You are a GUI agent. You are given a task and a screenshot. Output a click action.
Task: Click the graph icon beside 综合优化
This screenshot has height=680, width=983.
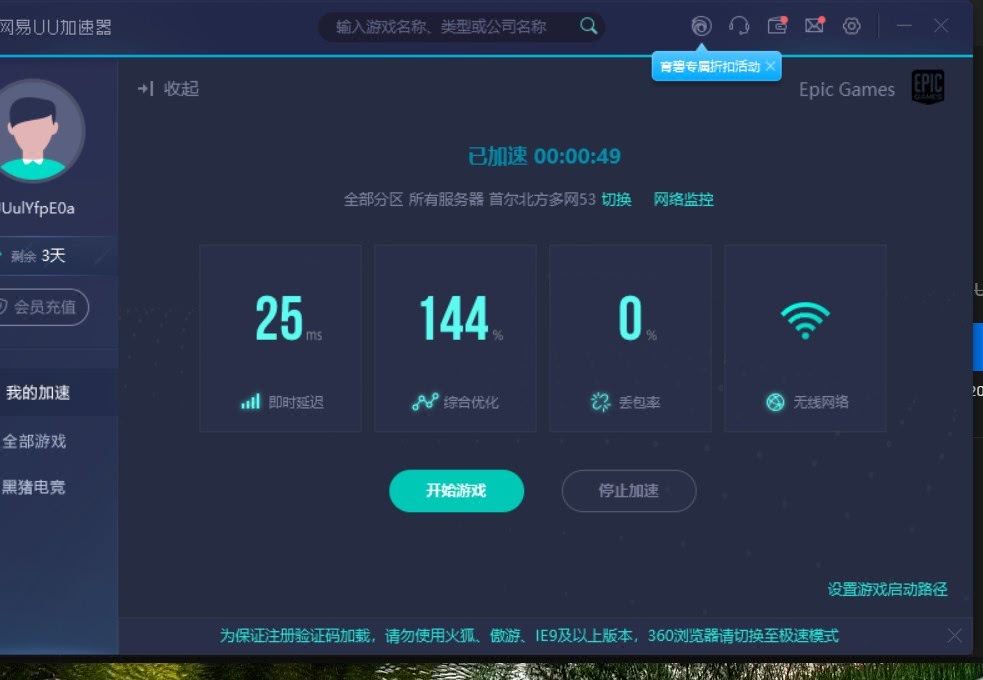(425, 401)
